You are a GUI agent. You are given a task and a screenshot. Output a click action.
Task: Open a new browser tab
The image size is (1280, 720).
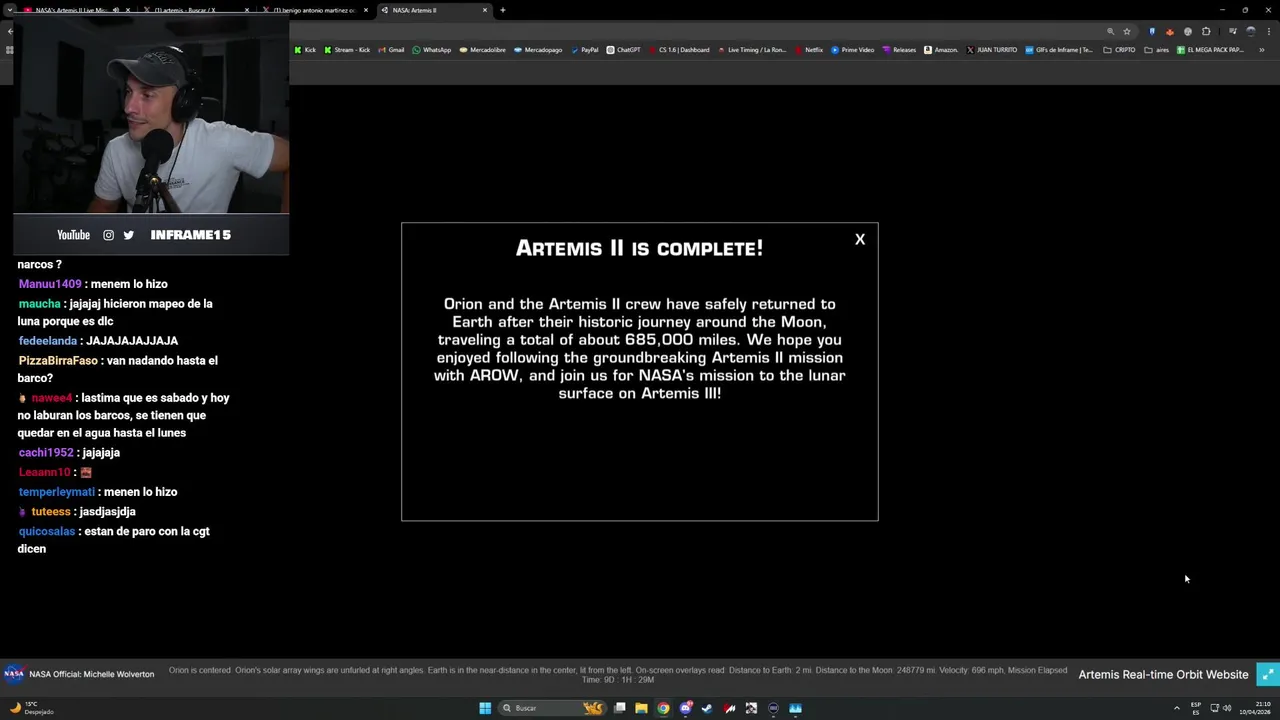[502, 10]
